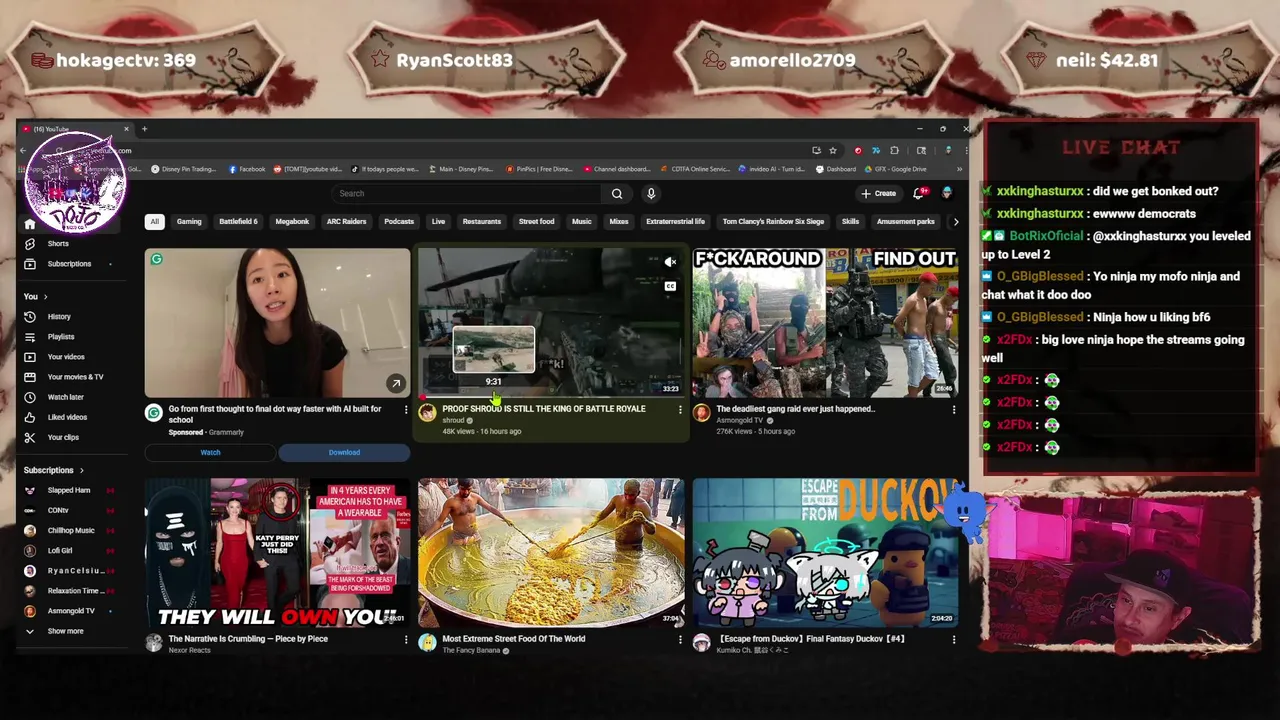Open the Facebook bookmark
This screenshot has height=720, width=1280.
pos(247,169)
